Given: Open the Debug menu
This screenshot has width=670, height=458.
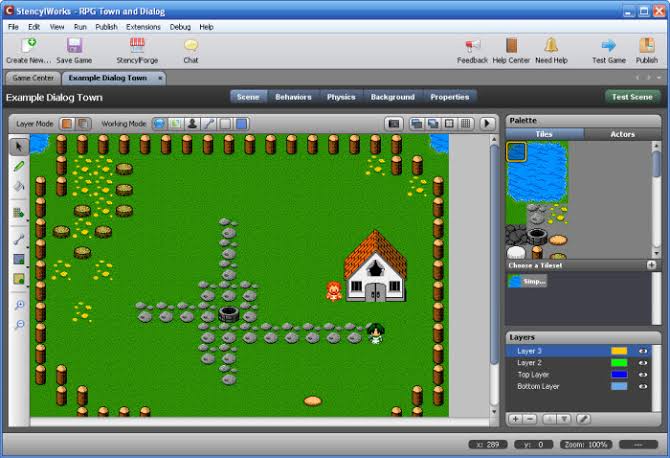Looking at the screenshot, I should pyautogui.click(x=180, y=27).
